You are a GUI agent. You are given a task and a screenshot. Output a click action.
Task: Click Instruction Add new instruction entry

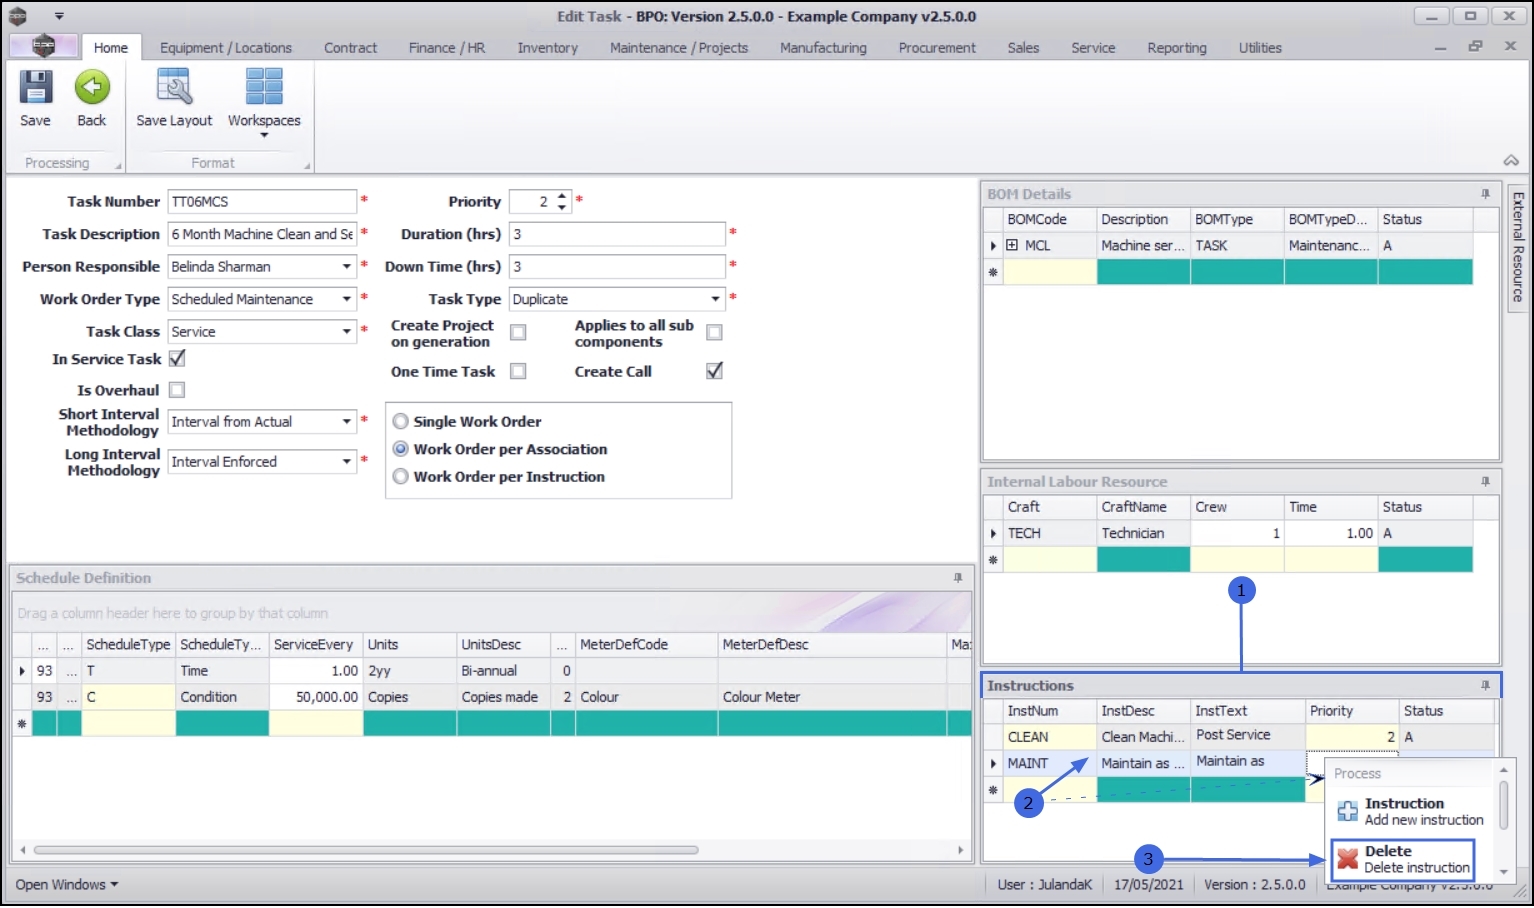click(x=1413, y=811)
